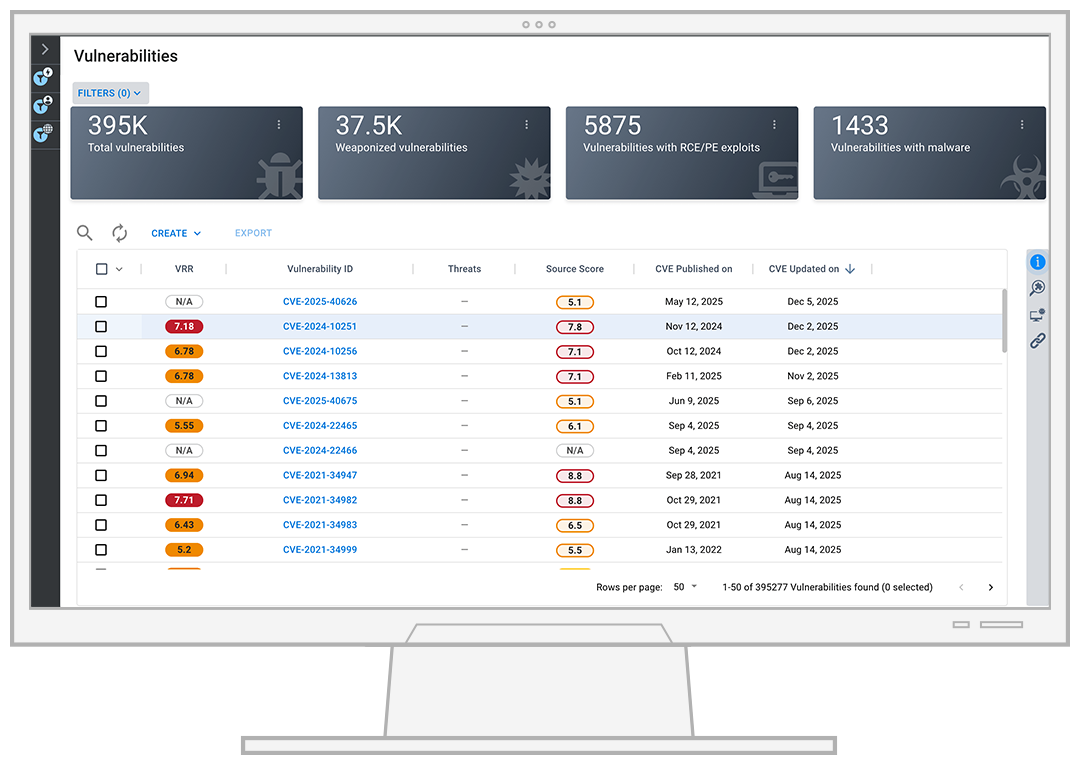Open the Rows per page selector
1080x765 pixels.
click(x=685, y=587)
